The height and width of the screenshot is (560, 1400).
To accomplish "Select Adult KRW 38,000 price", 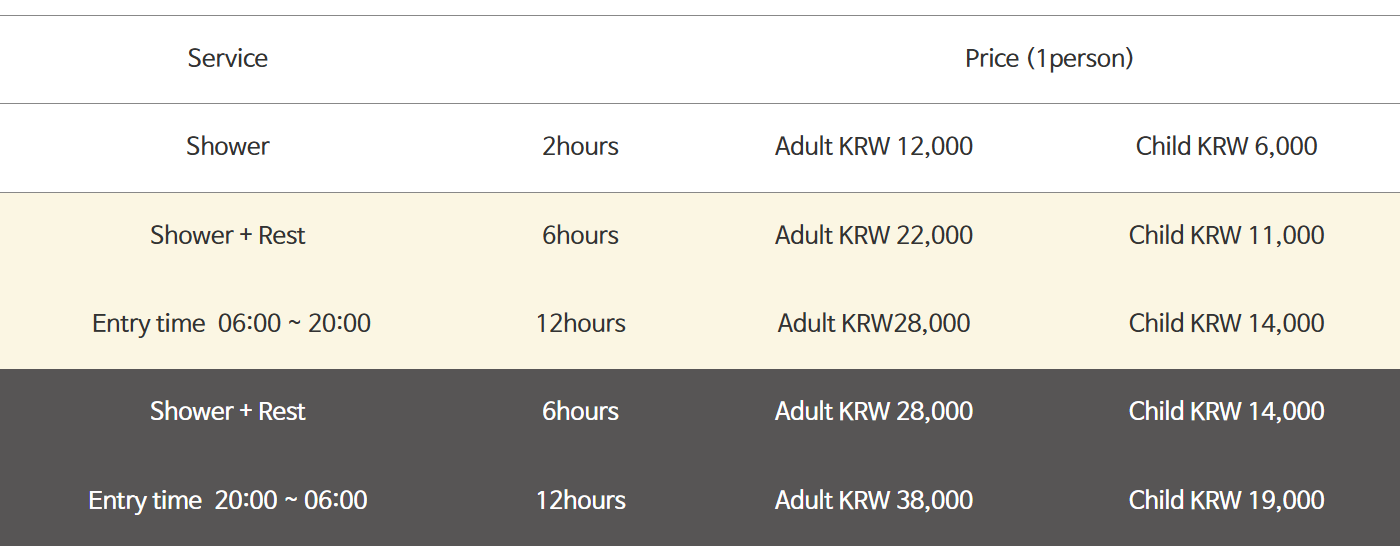I will click(874, 500).
